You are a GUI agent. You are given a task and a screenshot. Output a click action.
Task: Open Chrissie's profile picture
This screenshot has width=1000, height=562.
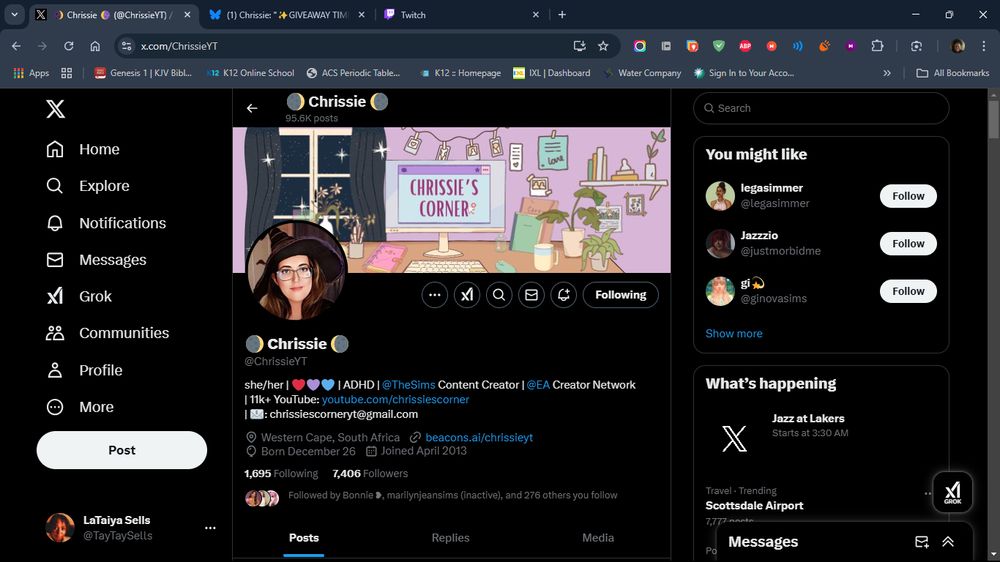point(297,270)
